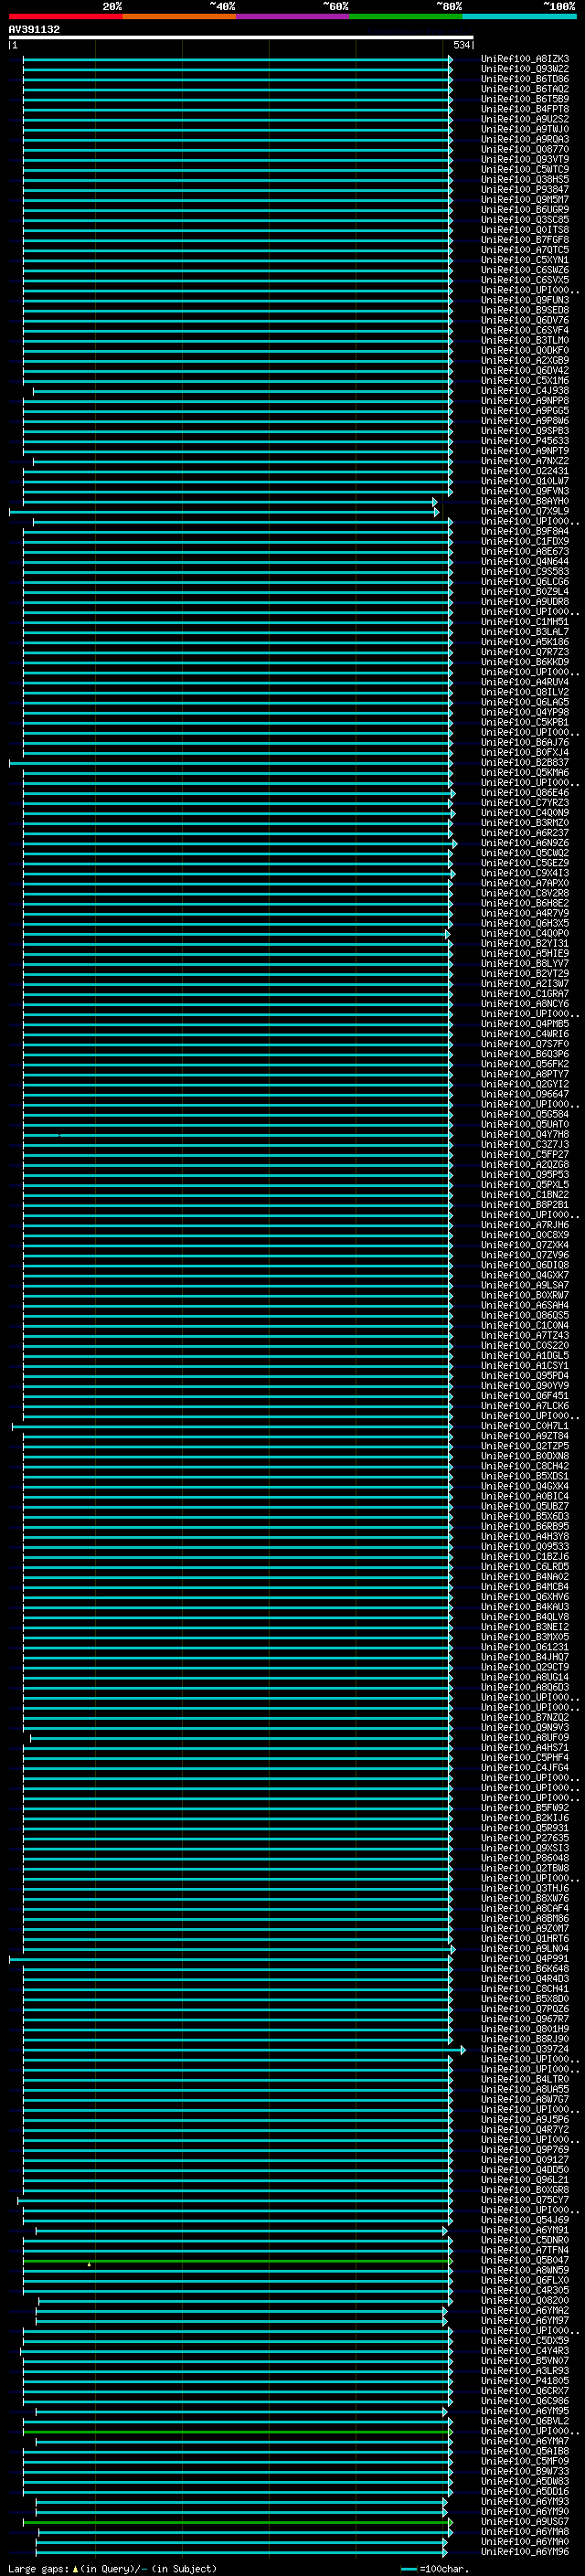Select label UniRef100_A9USG7
This screenshot has height=2576, width=585.
coord(525,2521)
